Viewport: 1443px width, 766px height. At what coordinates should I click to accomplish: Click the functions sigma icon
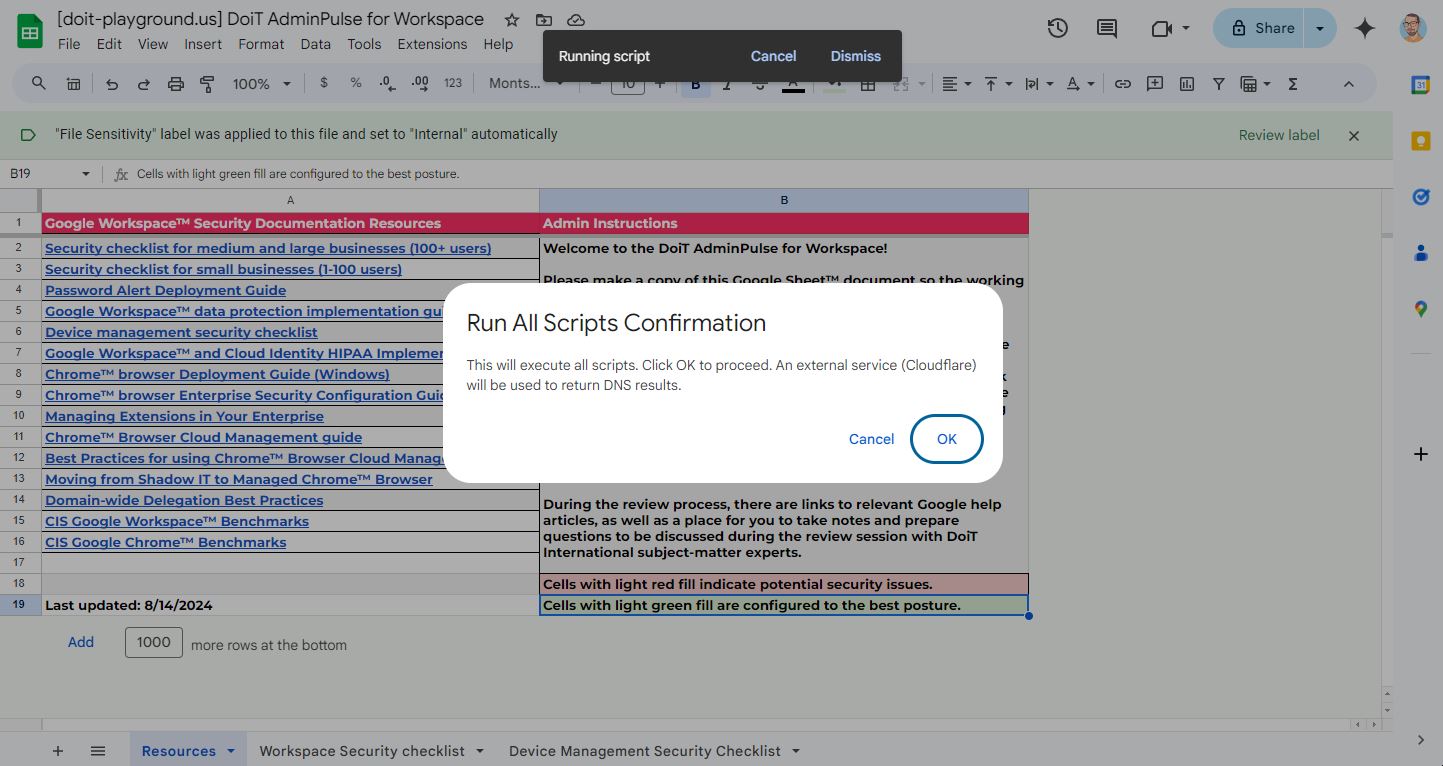(x=1293, y=84)
